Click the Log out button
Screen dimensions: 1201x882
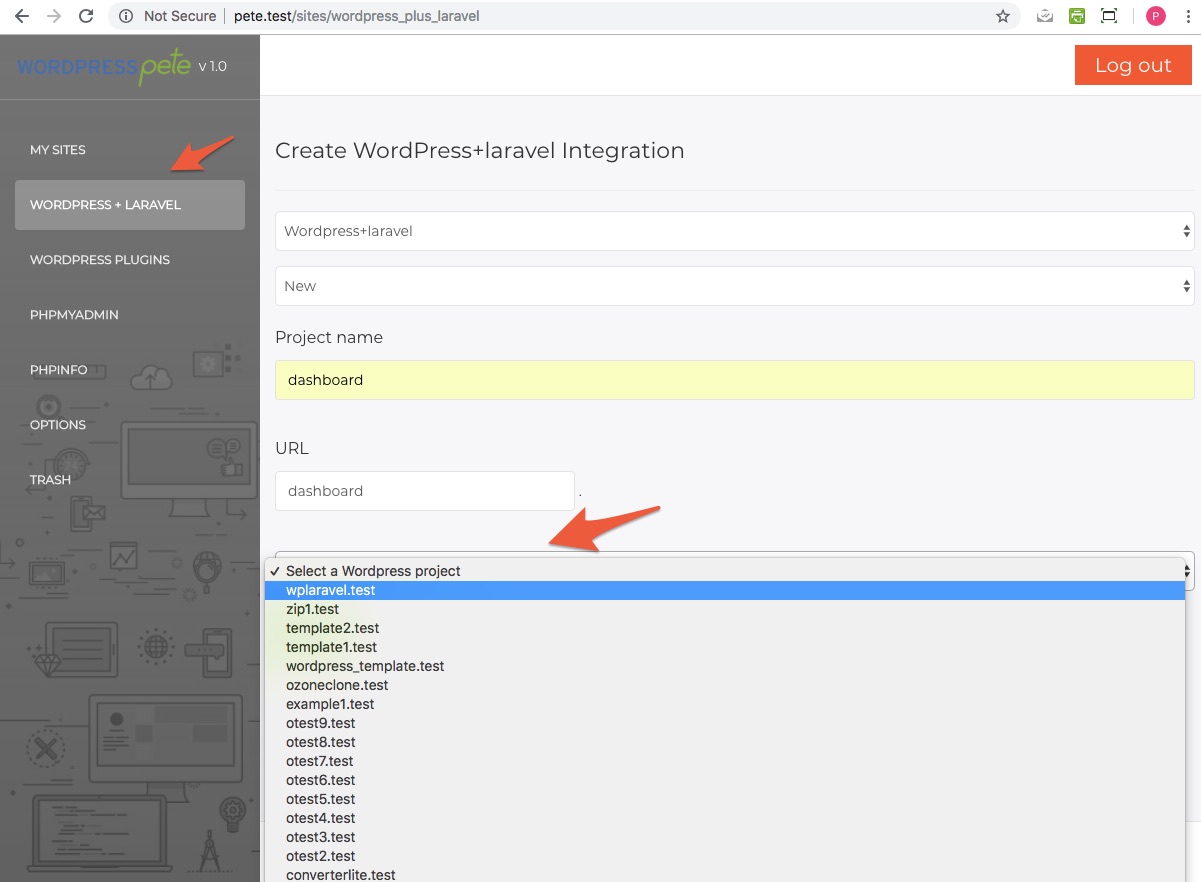pos(1133,65)
